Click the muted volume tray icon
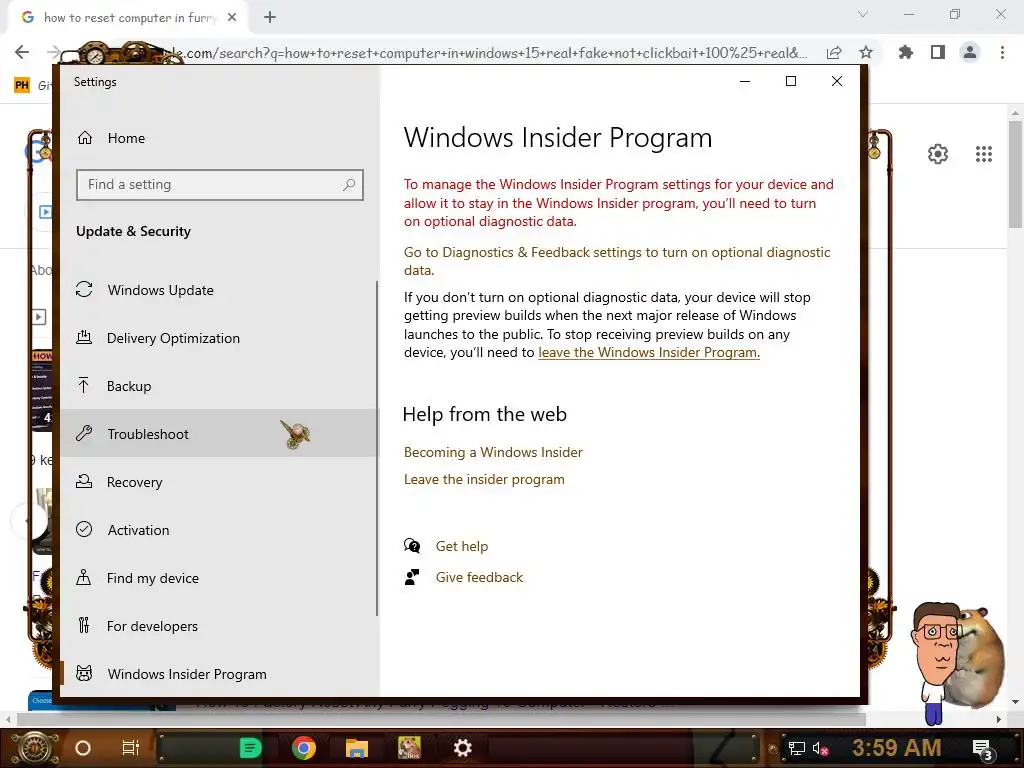This screenshot has height=768, width=1024. pos(820,748)
